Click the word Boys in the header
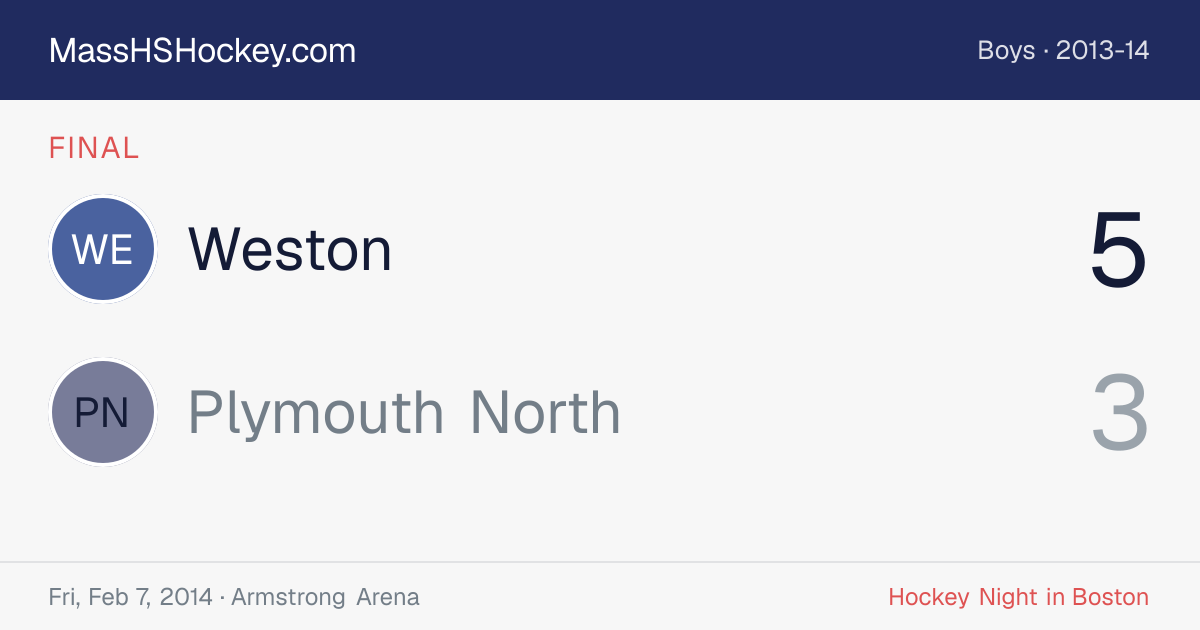This screenshot has width=1200, height=630. (x=1006, y=51)
